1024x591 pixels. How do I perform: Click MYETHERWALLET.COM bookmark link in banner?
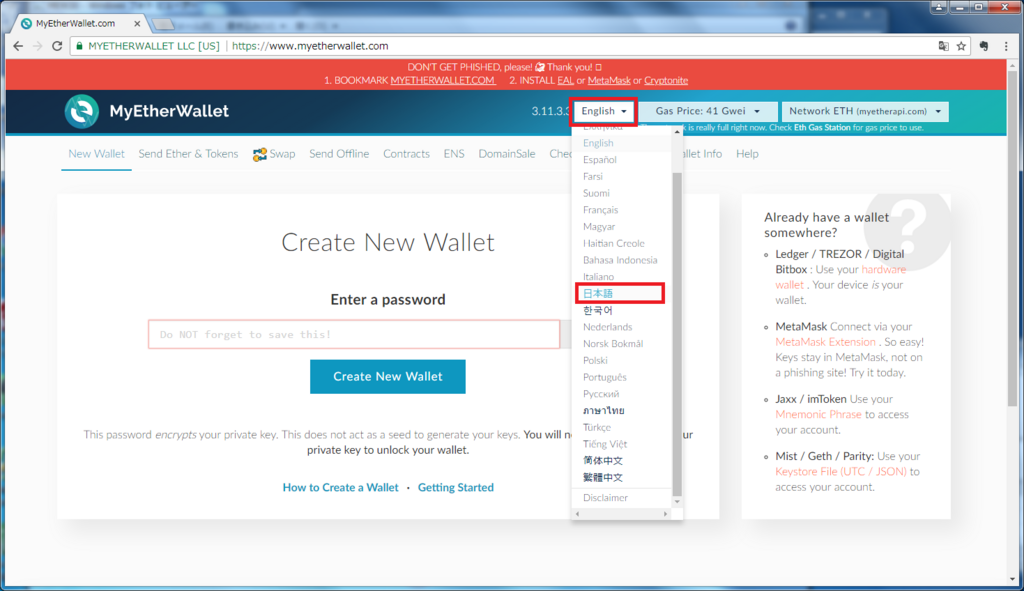443,80
